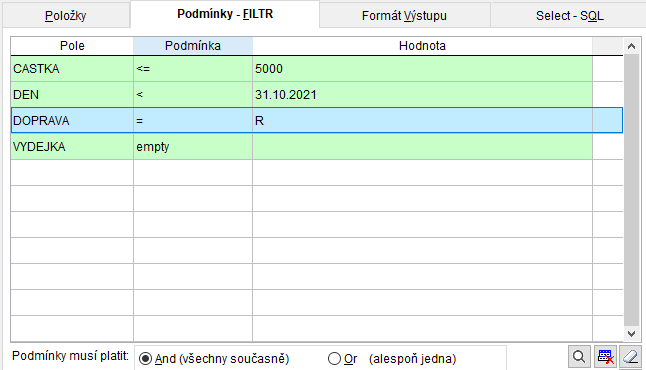646x370 pixels.
Task: Click the Podmínka column header
Action: point(193,46)
